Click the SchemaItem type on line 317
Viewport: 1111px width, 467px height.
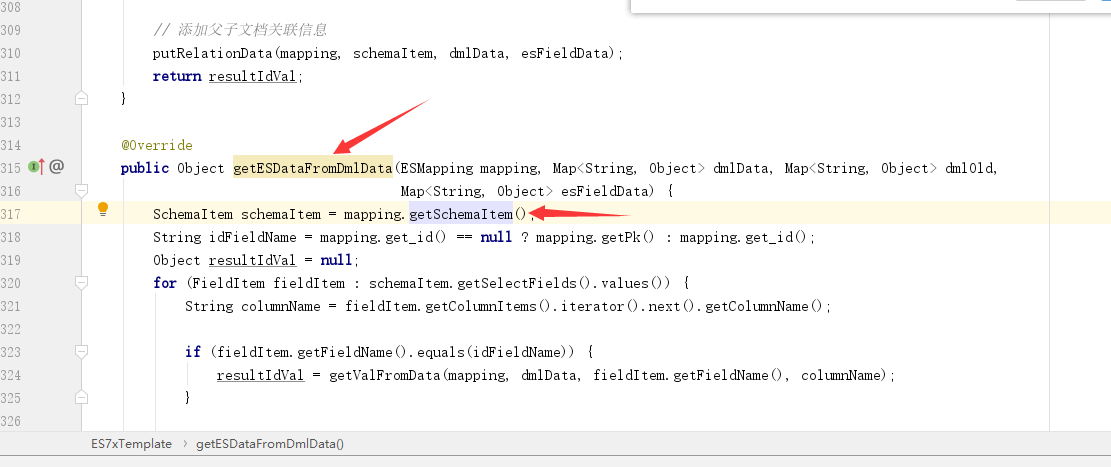coord(193,214)
